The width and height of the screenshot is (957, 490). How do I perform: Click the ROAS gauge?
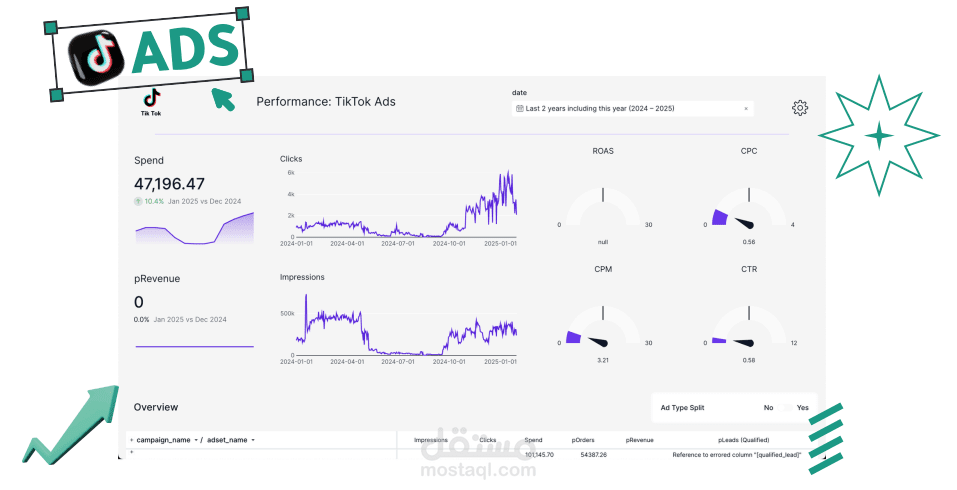click(603, 206)
